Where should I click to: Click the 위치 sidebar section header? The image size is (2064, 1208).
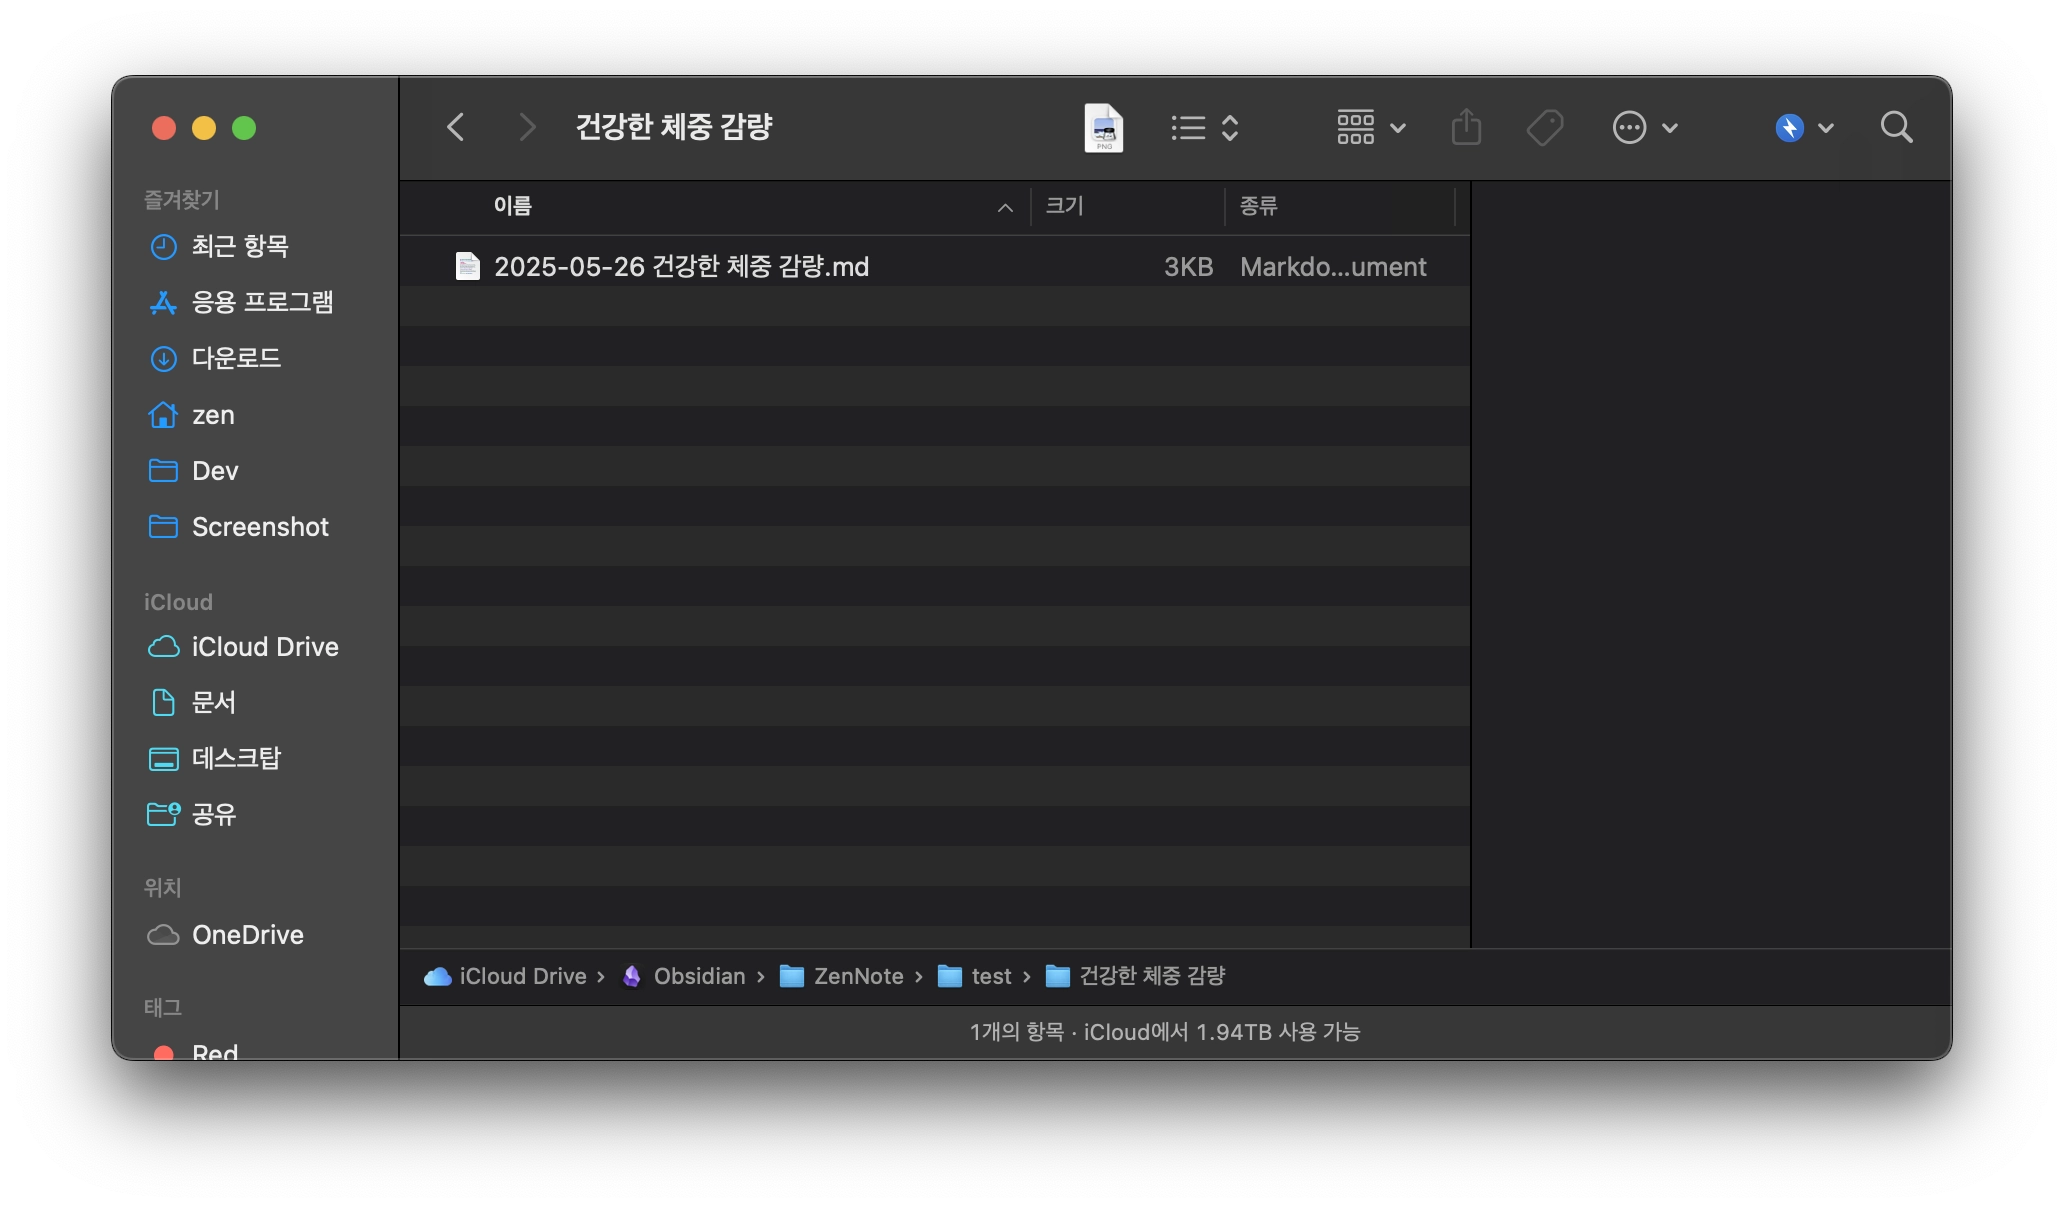[x=162, y=887]
